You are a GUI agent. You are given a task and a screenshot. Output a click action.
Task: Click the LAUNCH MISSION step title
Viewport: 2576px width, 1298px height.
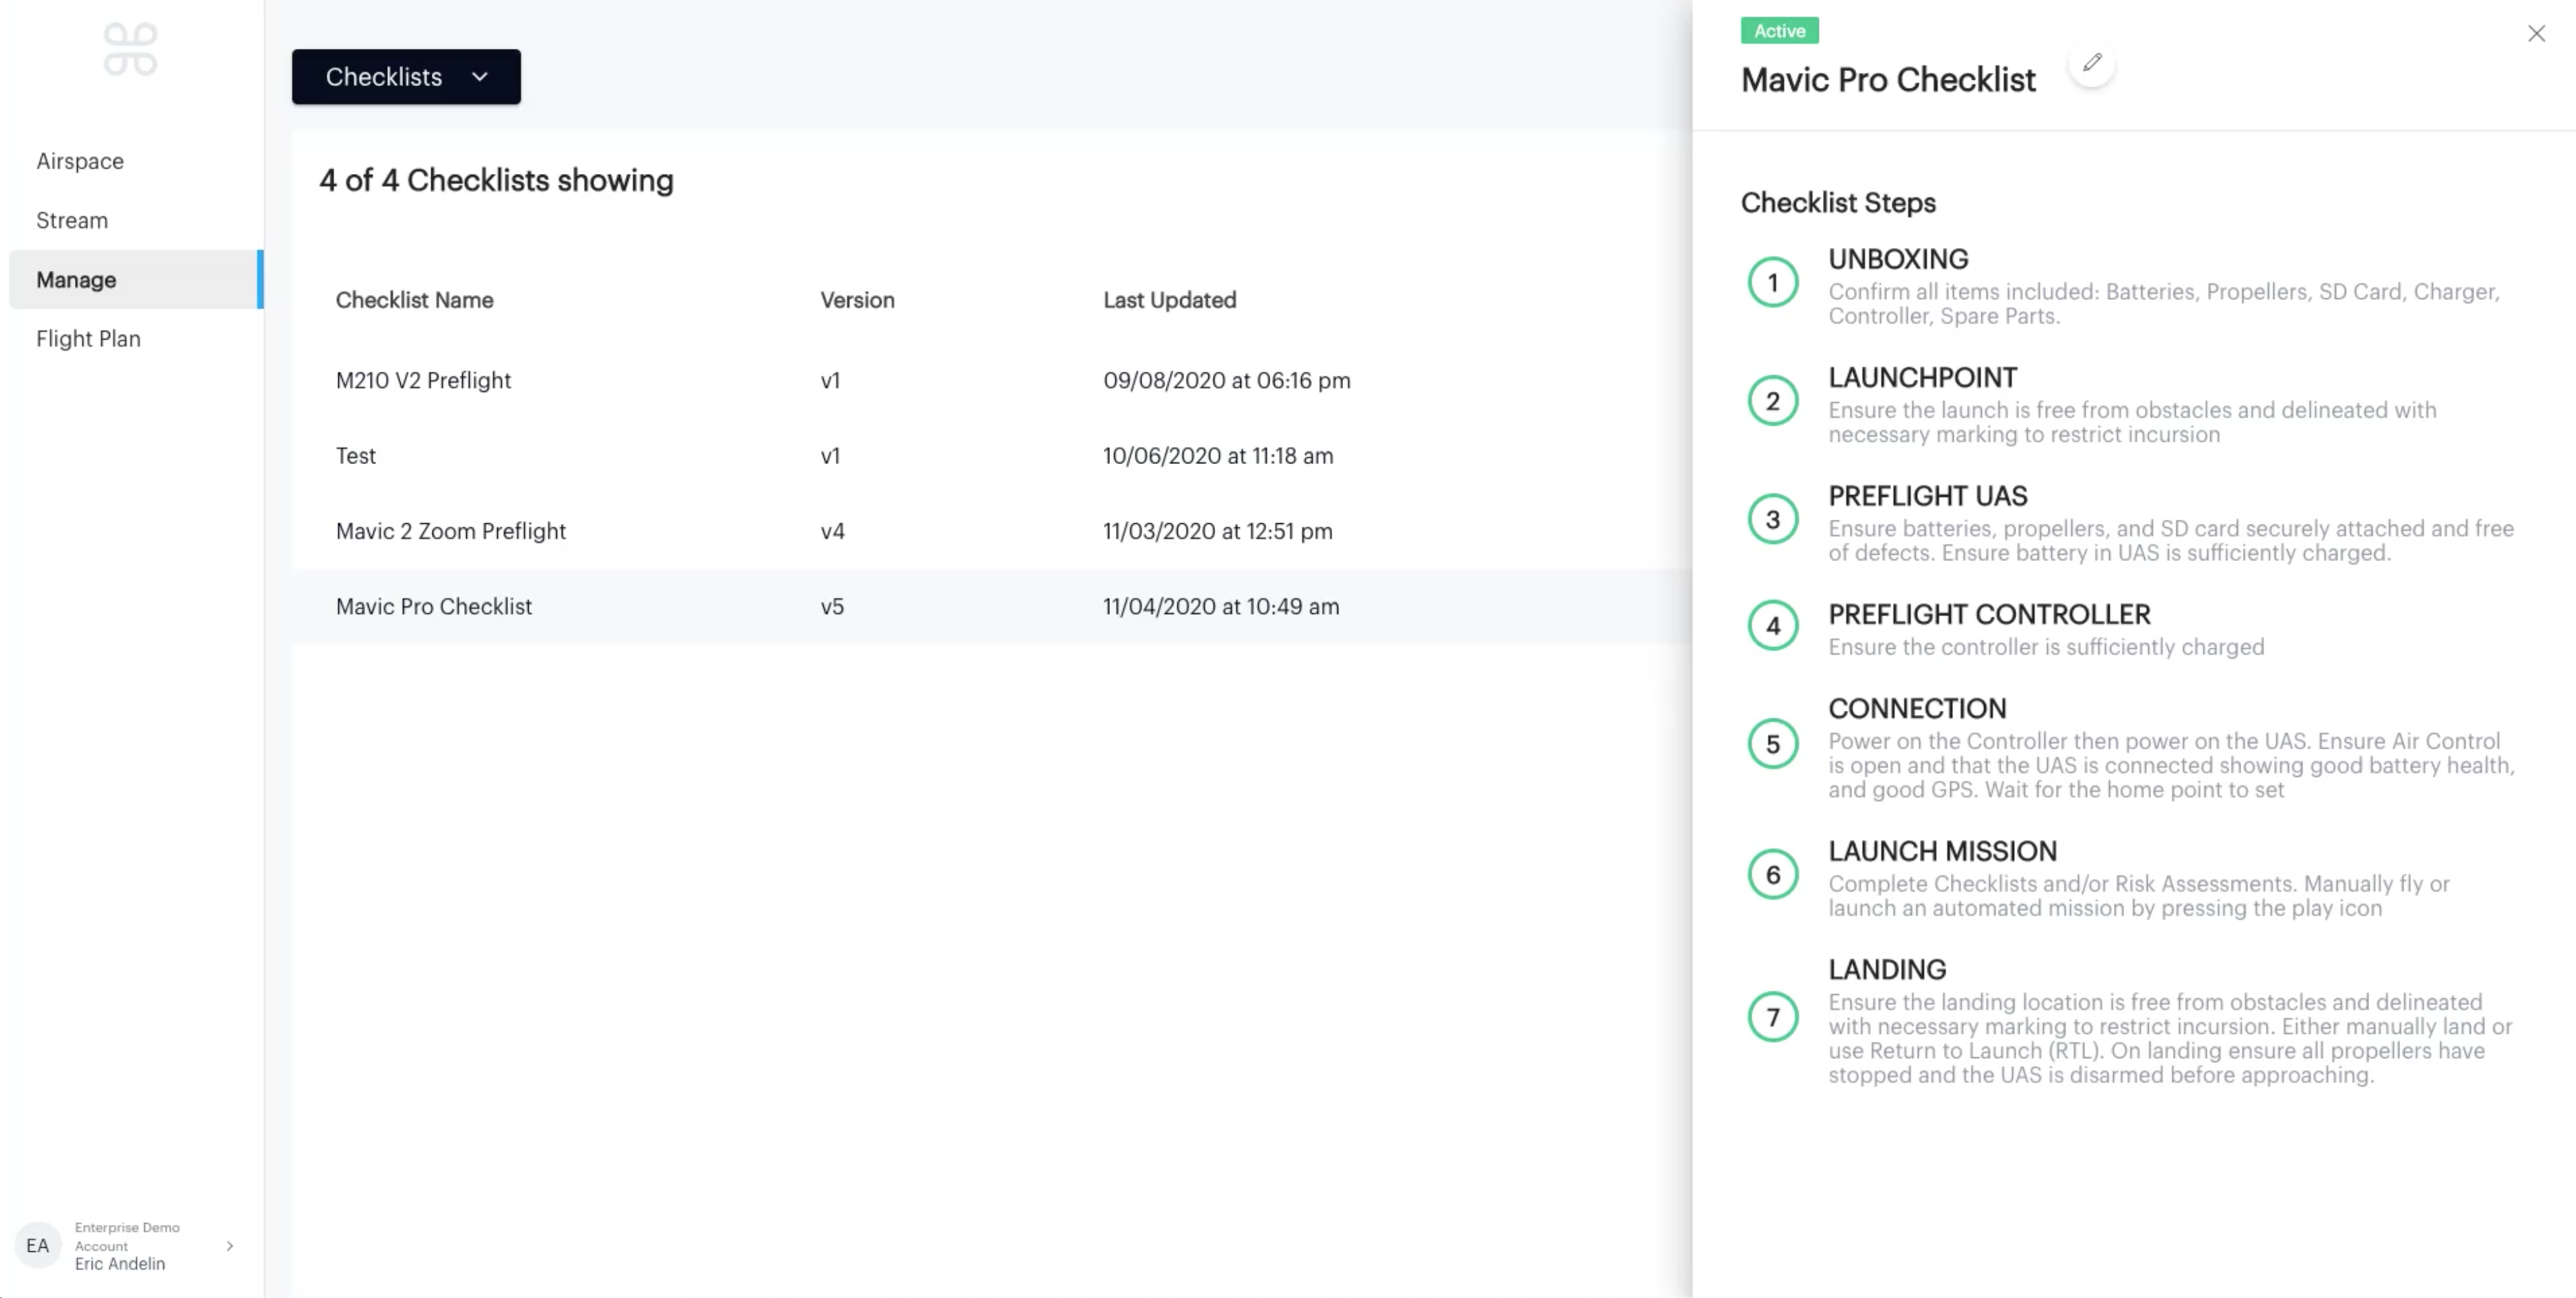[1942, 851]
